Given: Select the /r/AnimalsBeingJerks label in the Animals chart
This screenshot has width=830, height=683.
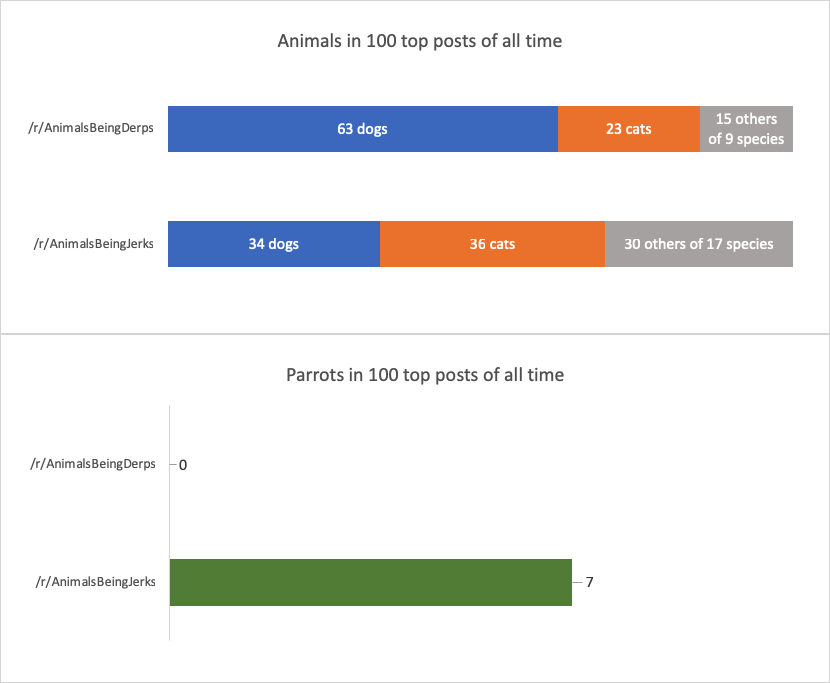Looking at the screenshot, I should point(91,244).
